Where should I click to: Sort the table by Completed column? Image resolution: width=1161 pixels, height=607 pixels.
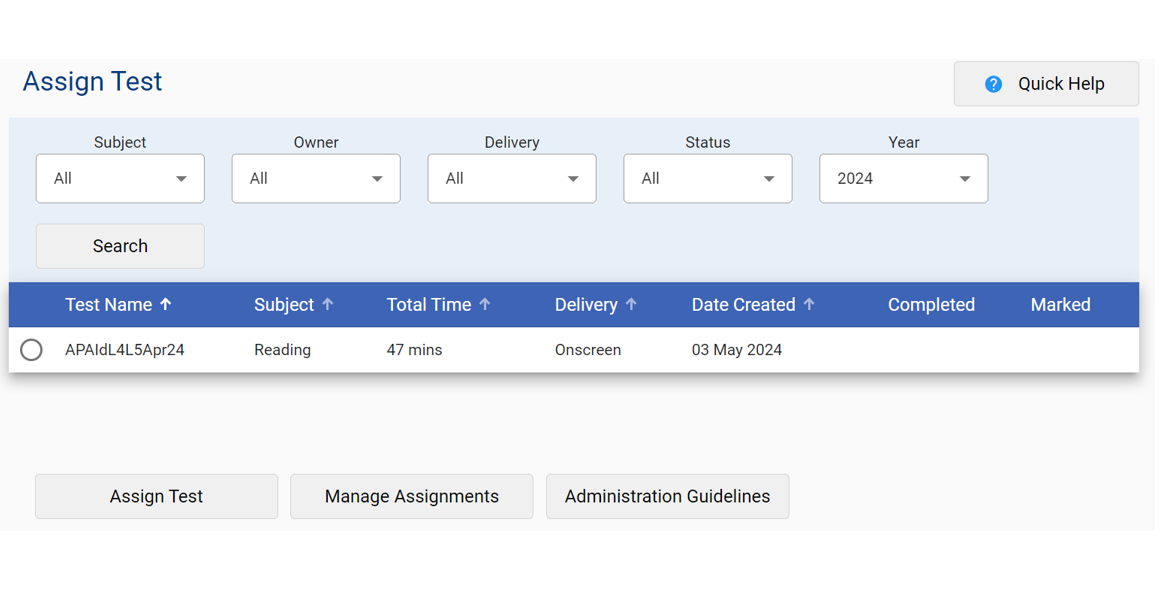pyautogui.click(x=931, y=305)
